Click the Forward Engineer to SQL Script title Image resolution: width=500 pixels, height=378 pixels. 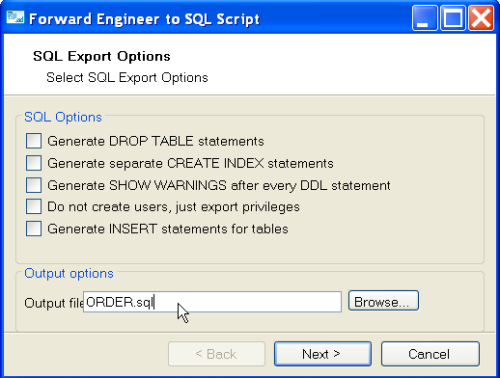click(144, 19)
